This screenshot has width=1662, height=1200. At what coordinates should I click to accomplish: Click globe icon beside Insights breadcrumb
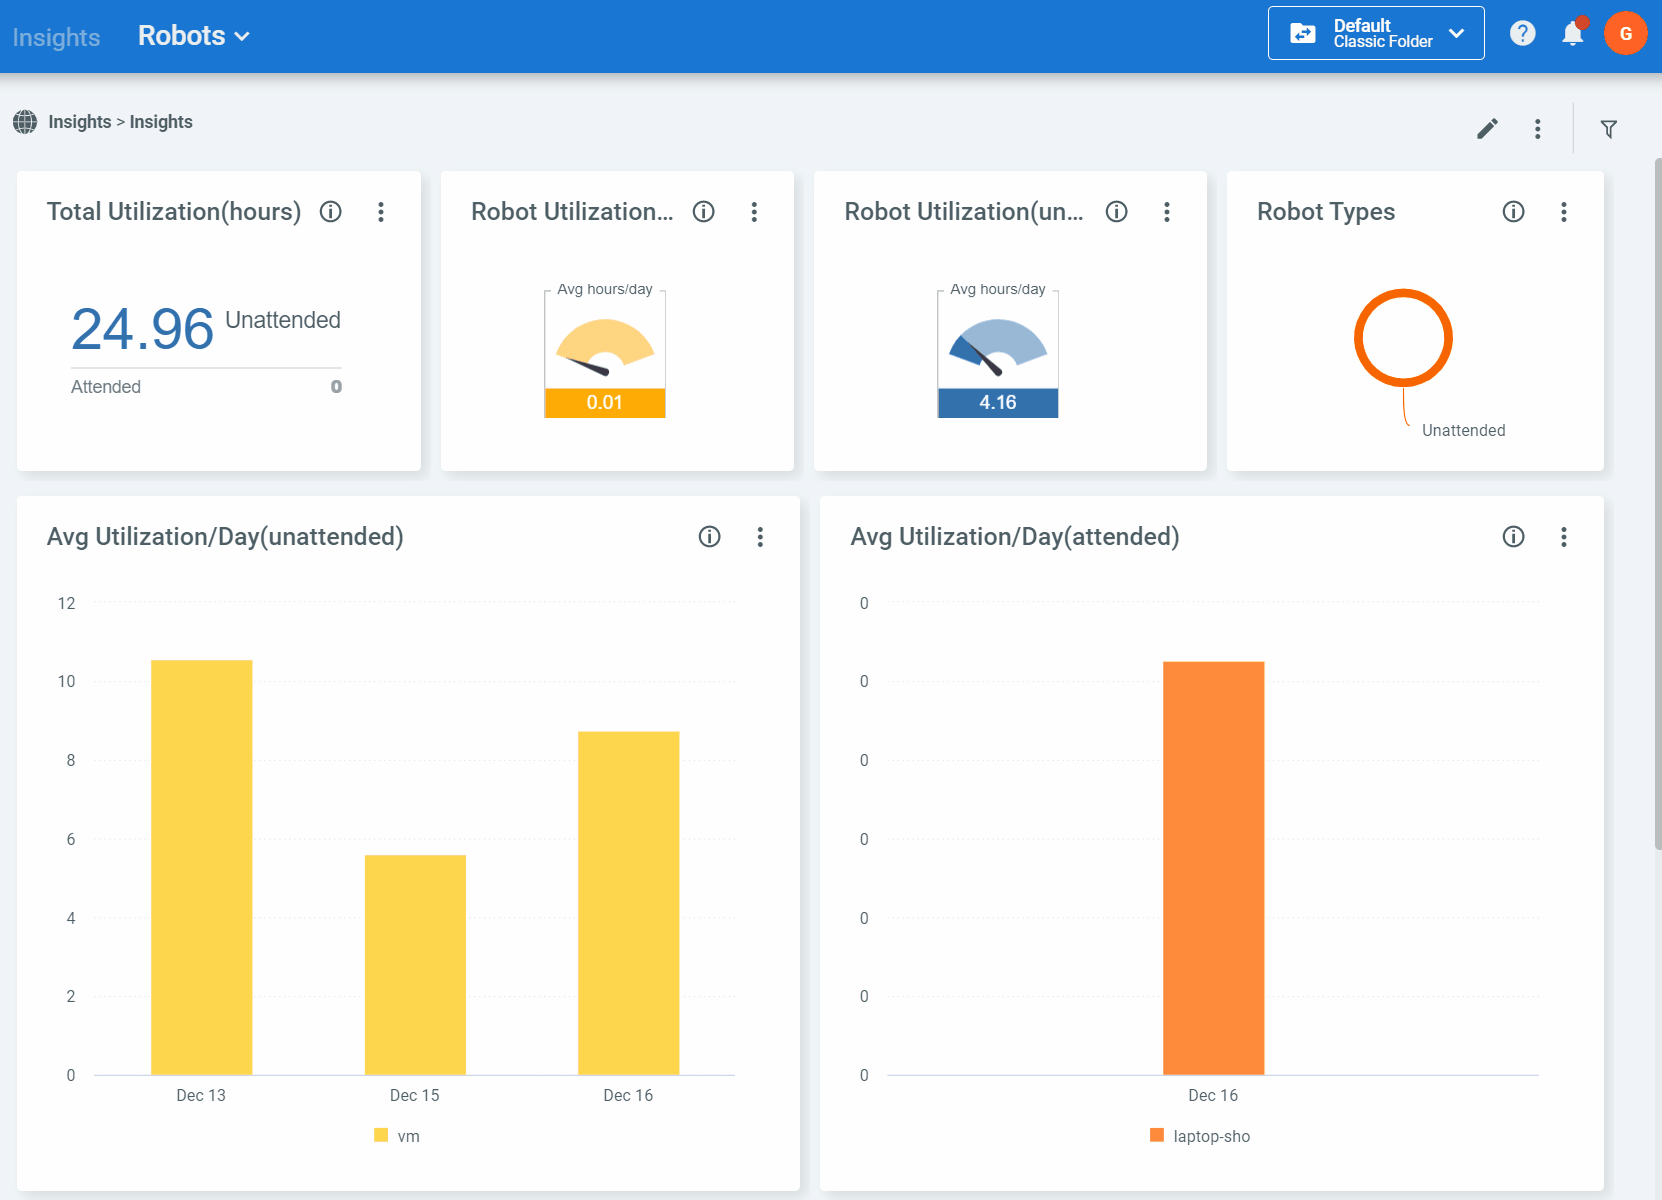click(25, 122)
